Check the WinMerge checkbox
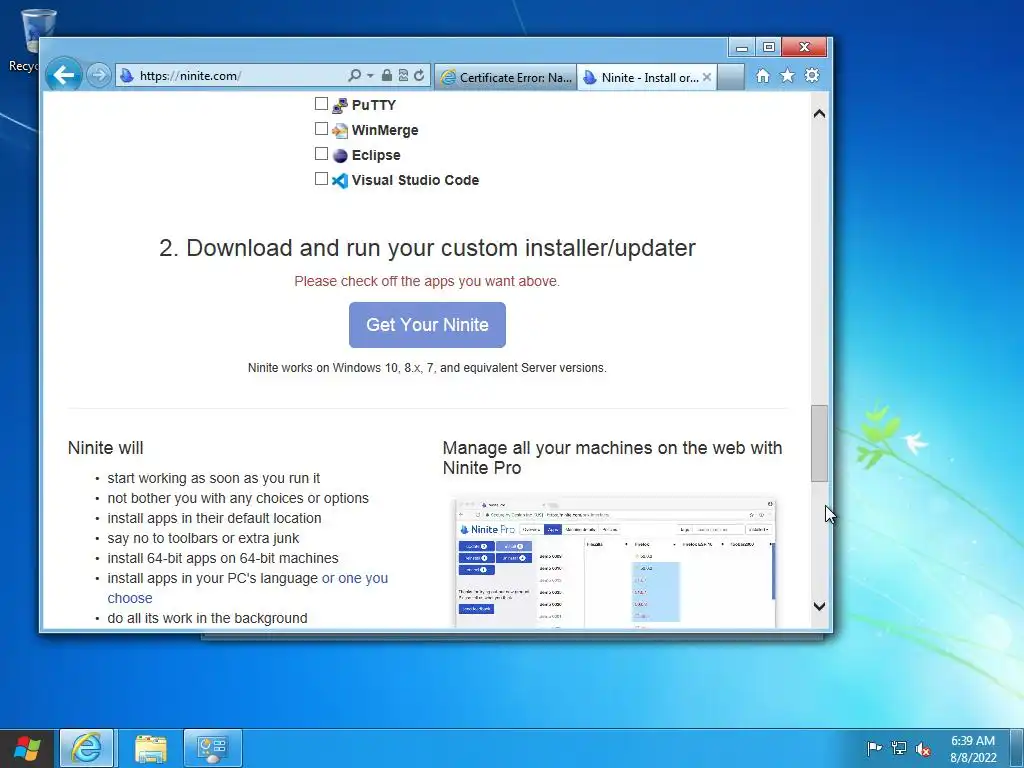The height and width of the screenshot is (768, 1024). pyautogui.click(x=321, y=129)
